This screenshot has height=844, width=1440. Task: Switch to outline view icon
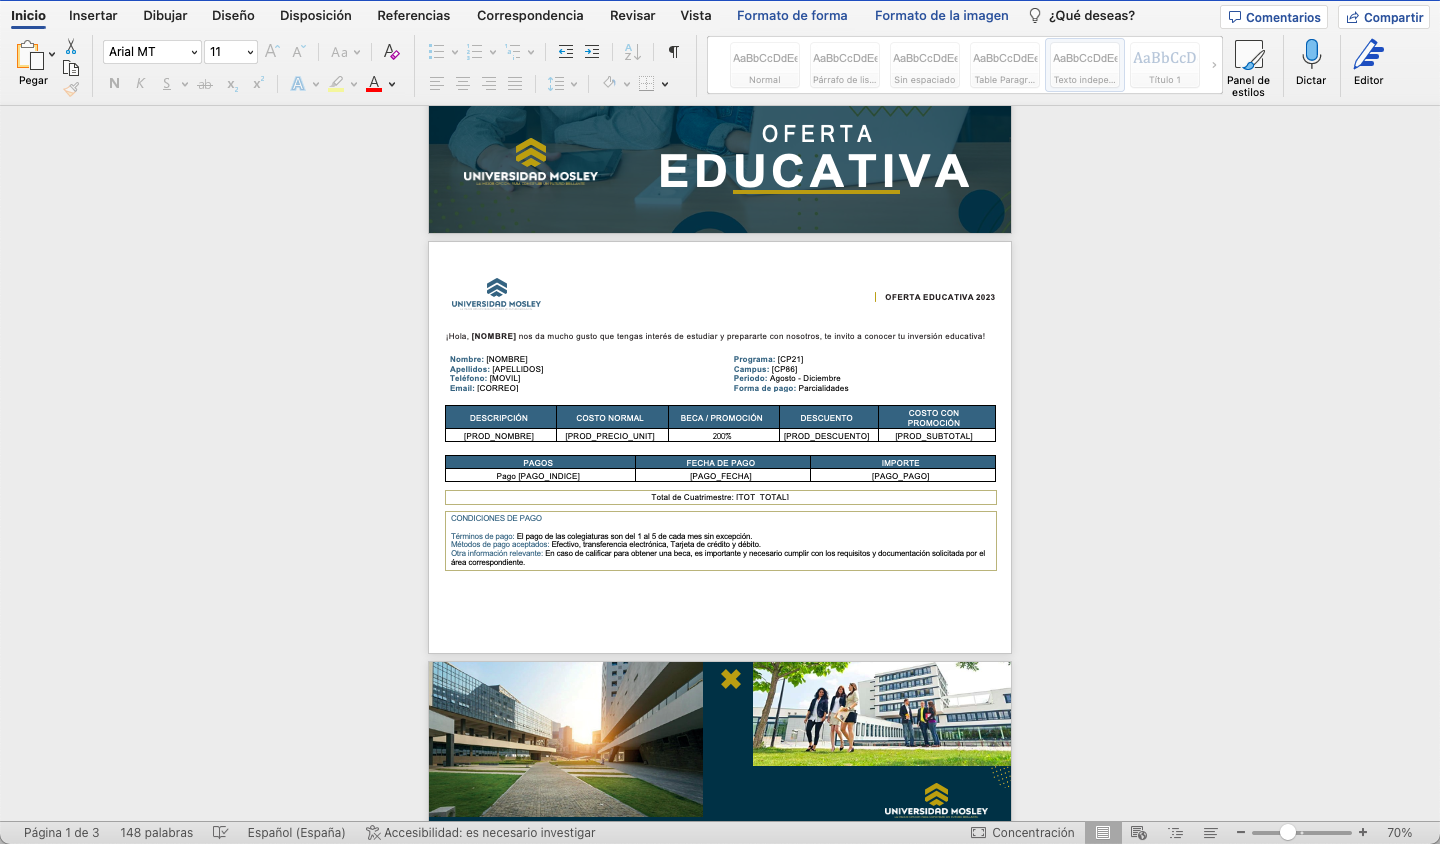coord(1175,832)
